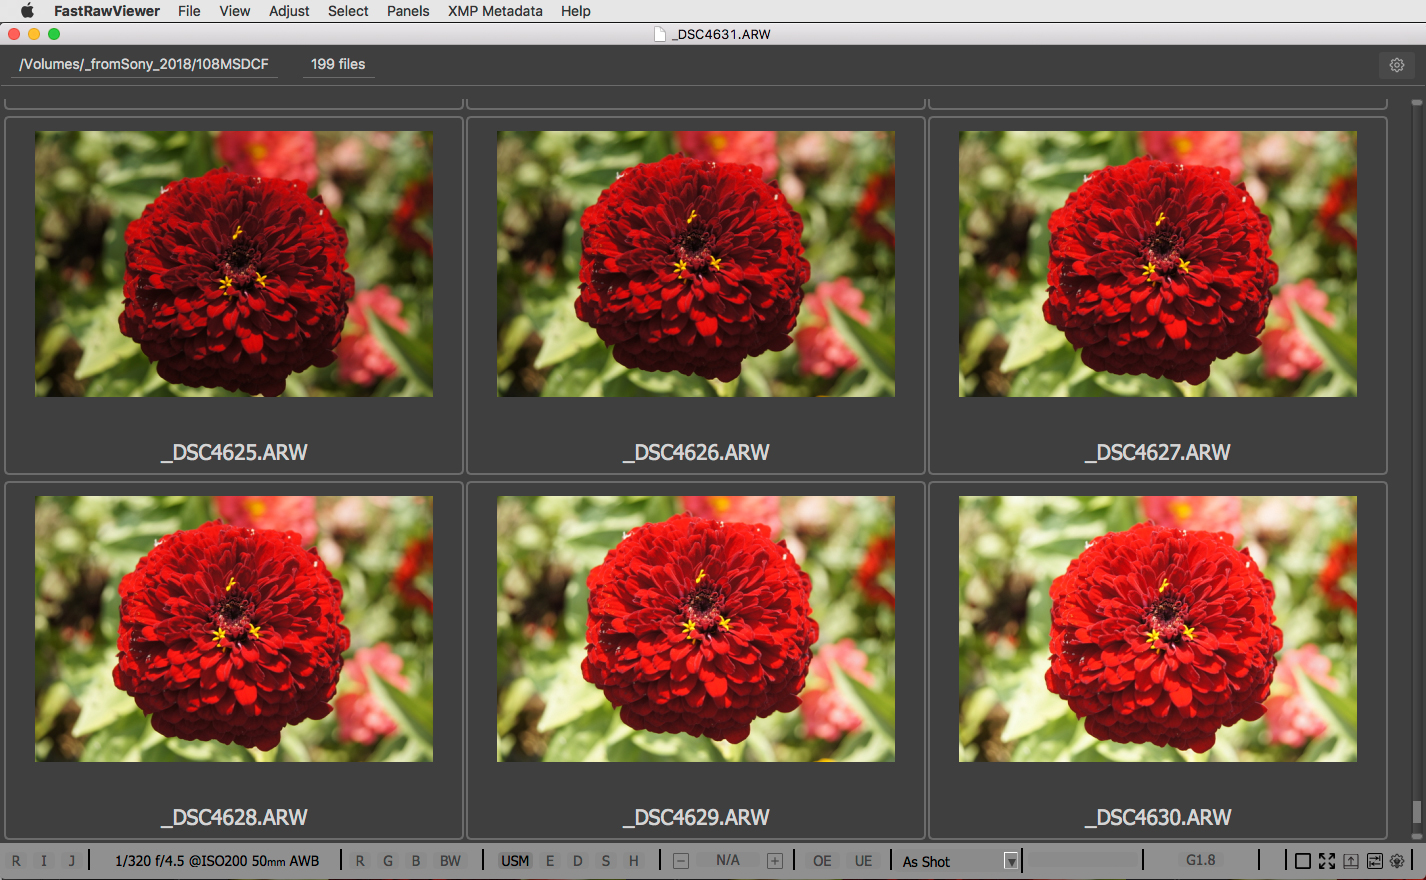1426x880 pixels.
Task: Click the single image view square icon
Action: coord(1302,861)
